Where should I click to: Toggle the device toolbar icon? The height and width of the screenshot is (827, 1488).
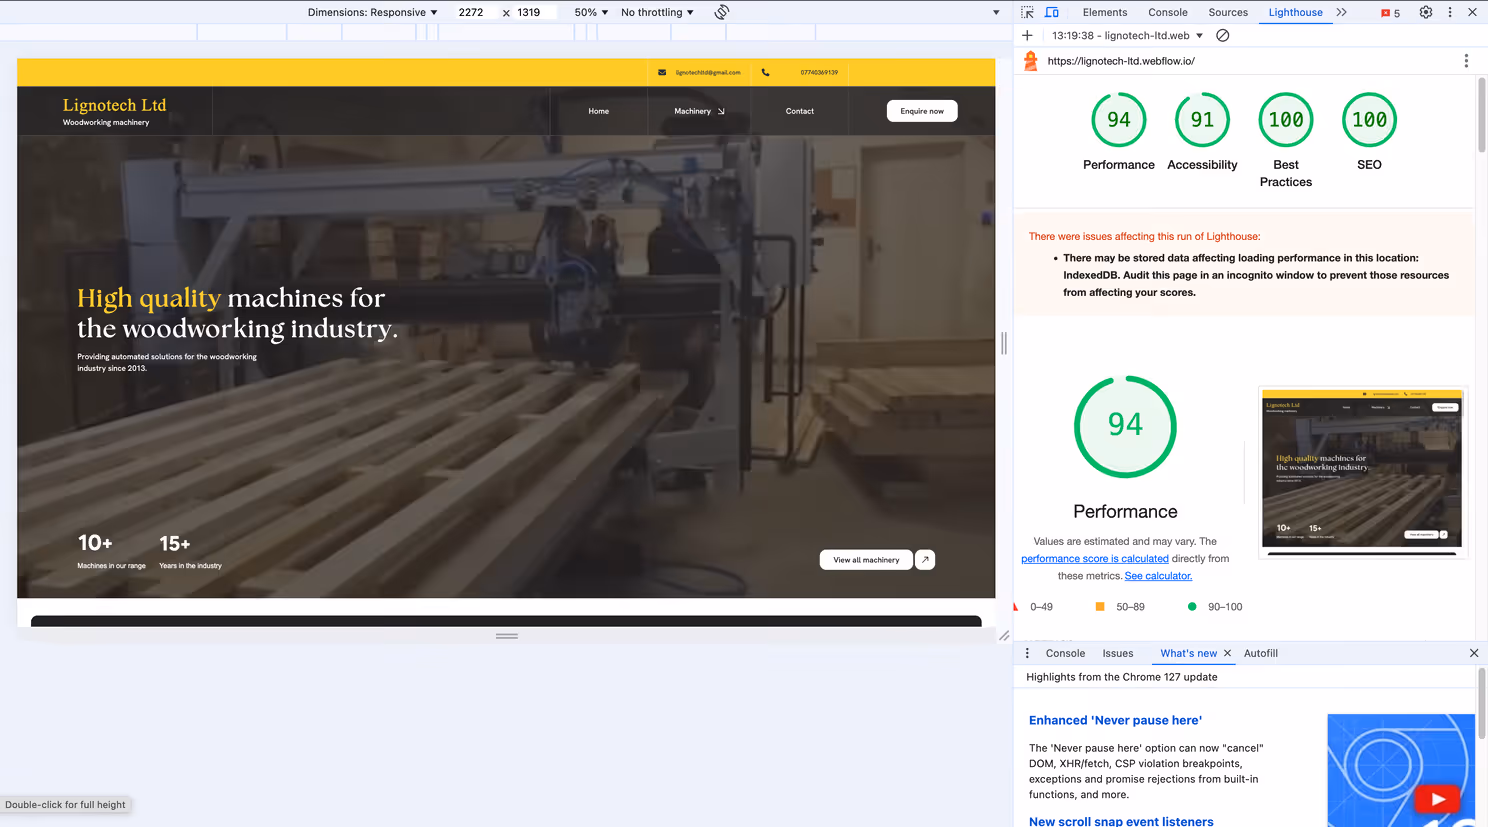[x=1052, y=12]
